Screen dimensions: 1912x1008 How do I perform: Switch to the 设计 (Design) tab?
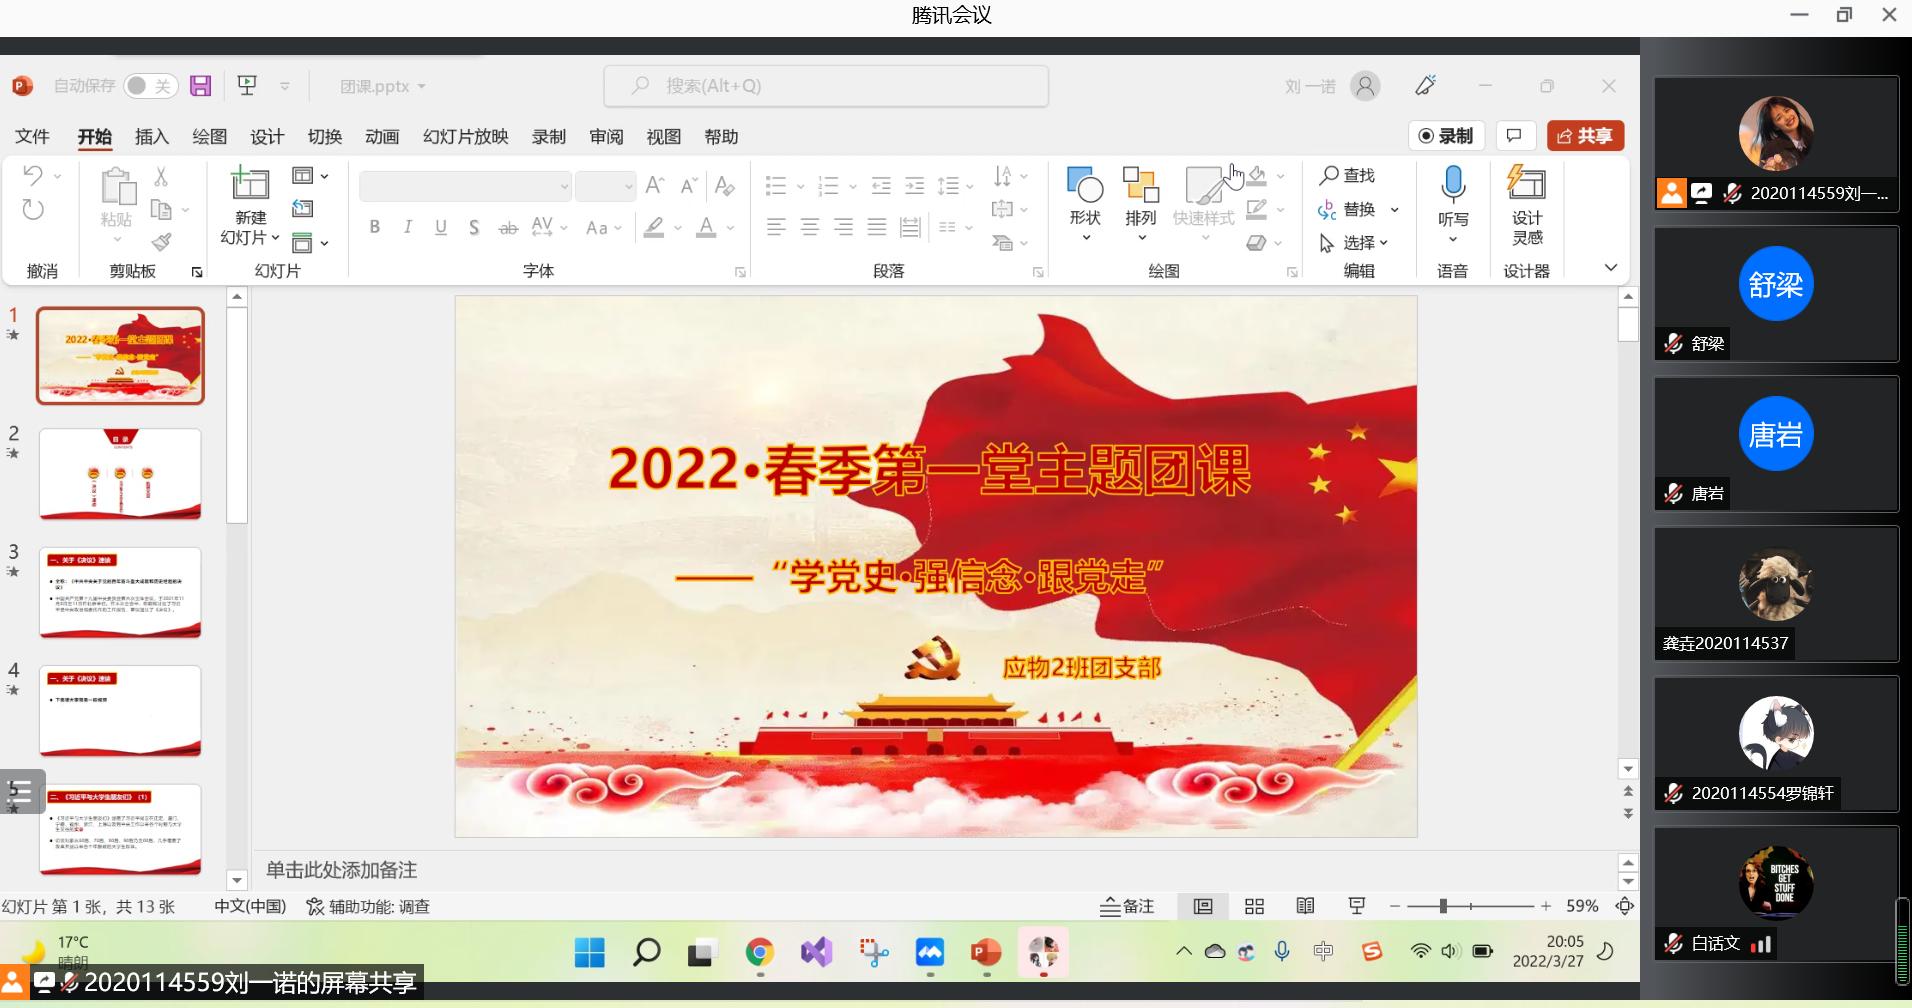tap(267, 137)
